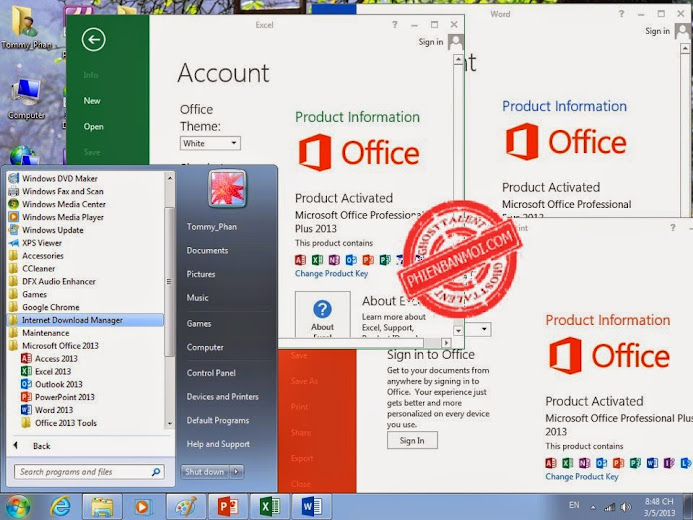Open Windows Update from the programs list
This screenshot has height=520, width=693.
(53, 230)
